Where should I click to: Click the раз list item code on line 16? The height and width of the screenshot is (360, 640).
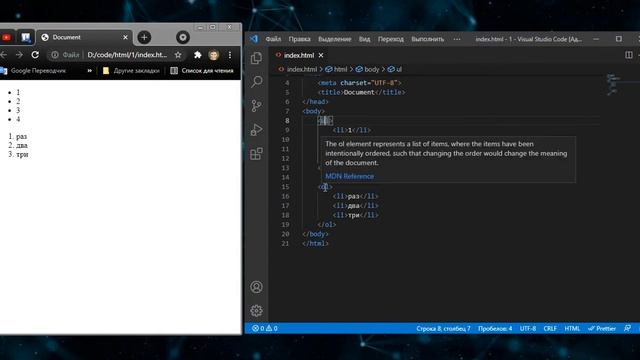(355, 196)
